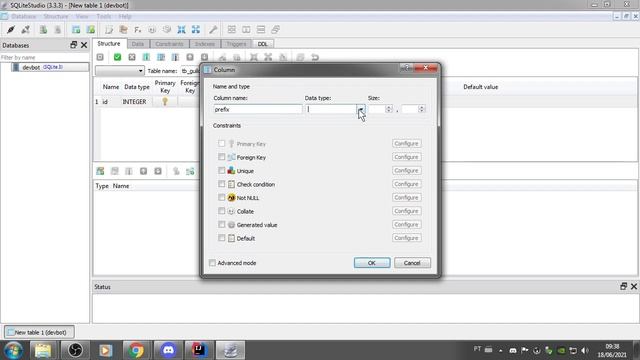The height and width of the screenshot is (360, 640).
Task: Open configuration with the wrench icon
Action: pos(213,29)
